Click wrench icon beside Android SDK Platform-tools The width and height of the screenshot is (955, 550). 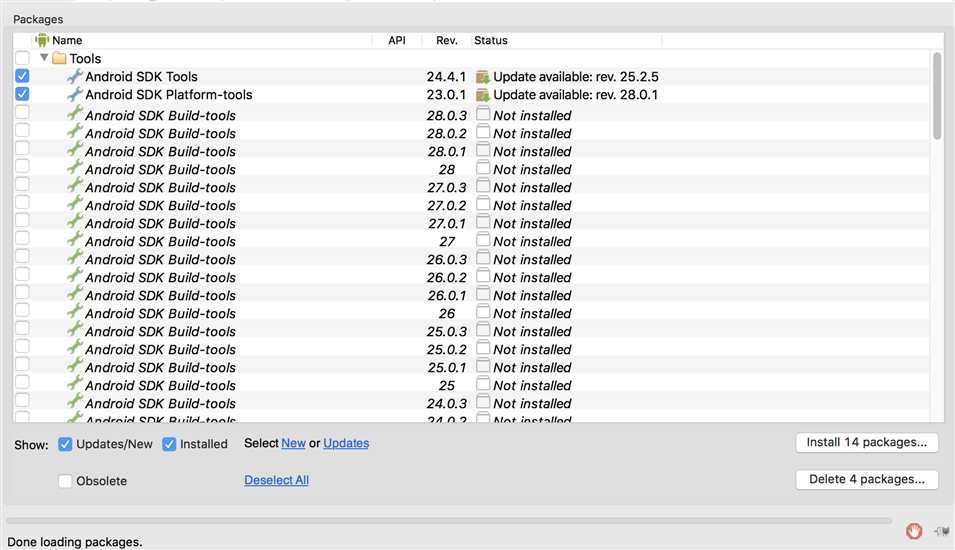click(75, 94)
